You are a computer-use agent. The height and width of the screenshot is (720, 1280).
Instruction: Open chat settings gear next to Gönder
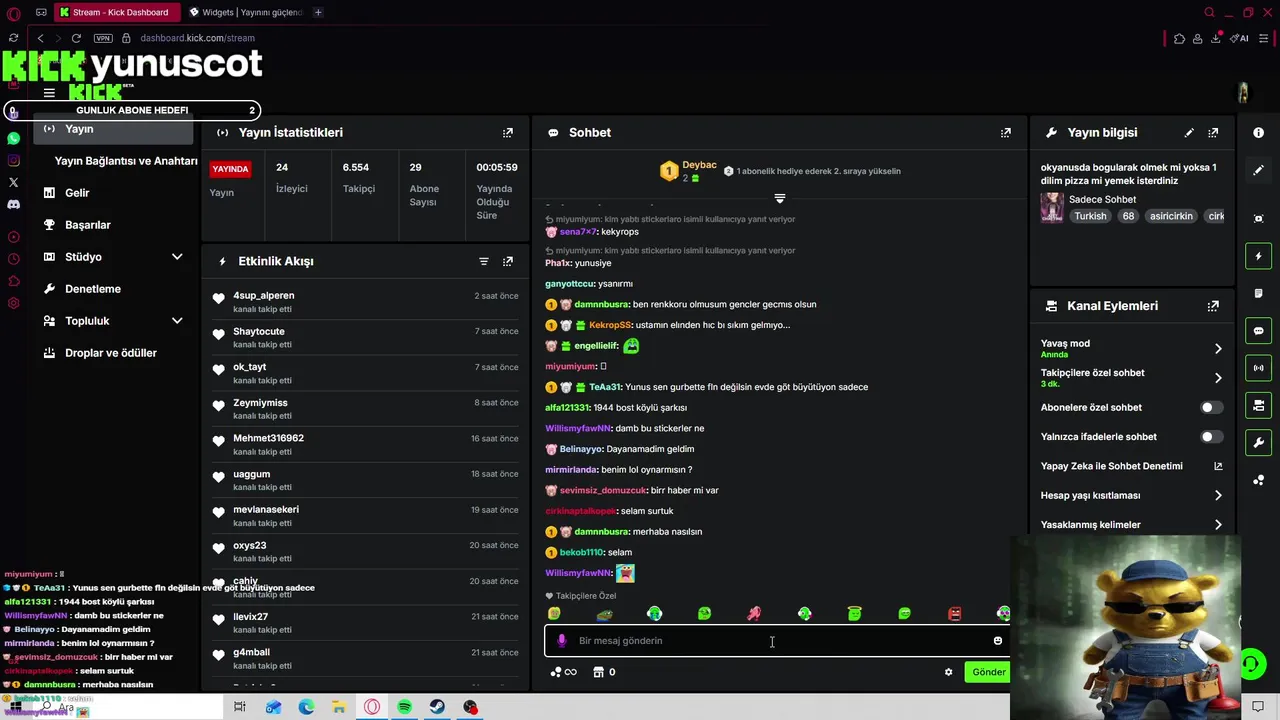948,672
